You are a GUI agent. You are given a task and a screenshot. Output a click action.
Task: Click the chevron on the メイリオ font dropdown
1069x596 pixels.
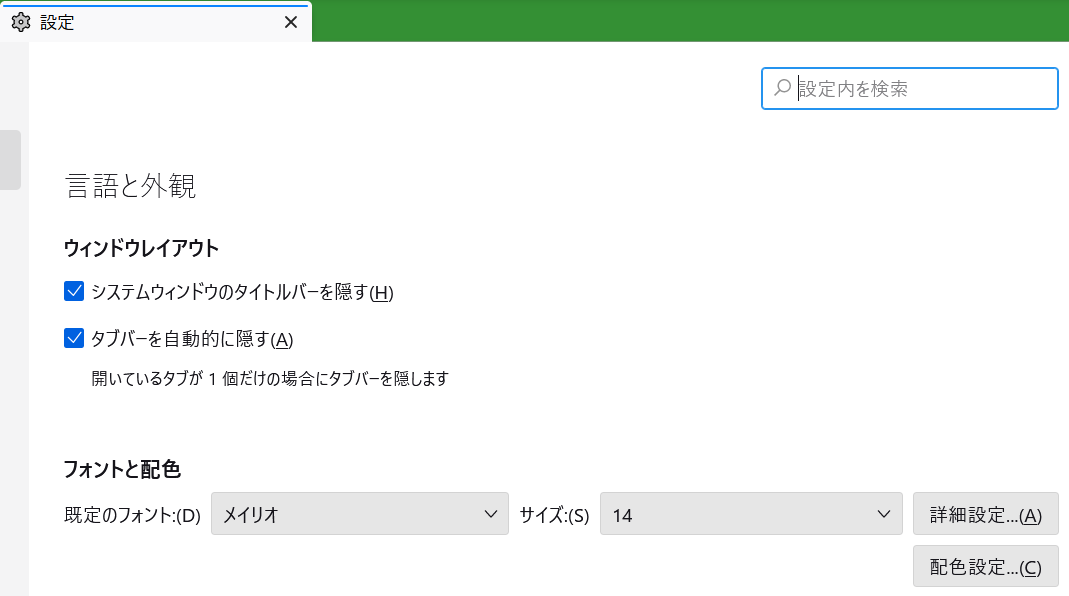coord(491,513)
